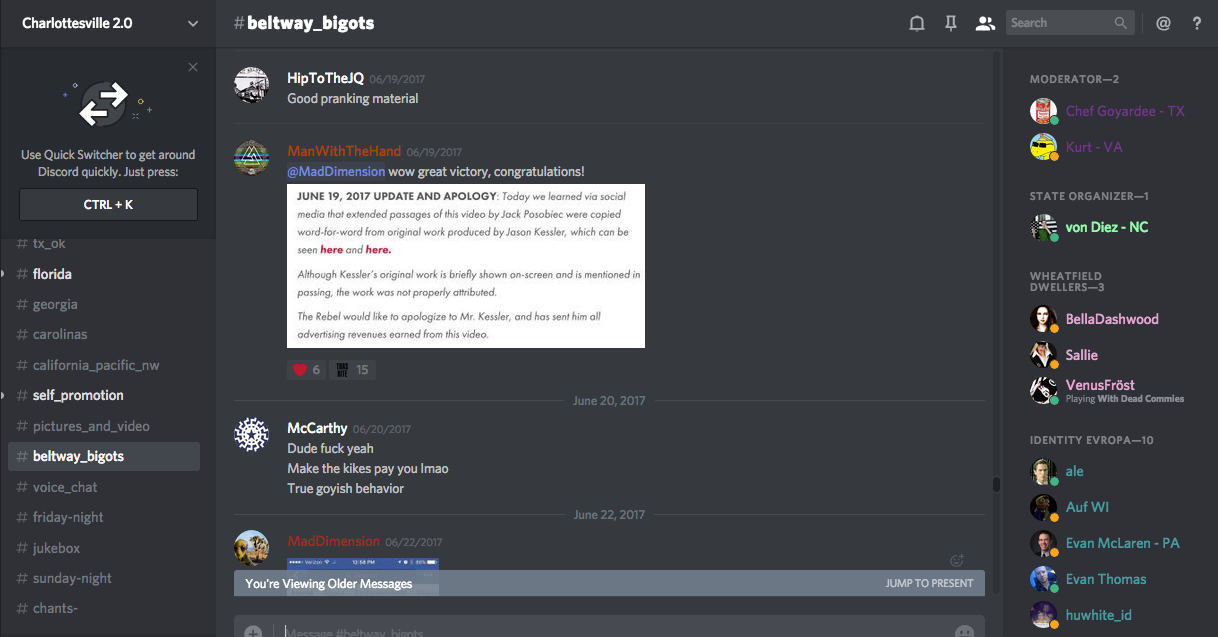The image size is (1218, 637).
Task: Toggle the heart reaction with 6
Action: [306, 370]
